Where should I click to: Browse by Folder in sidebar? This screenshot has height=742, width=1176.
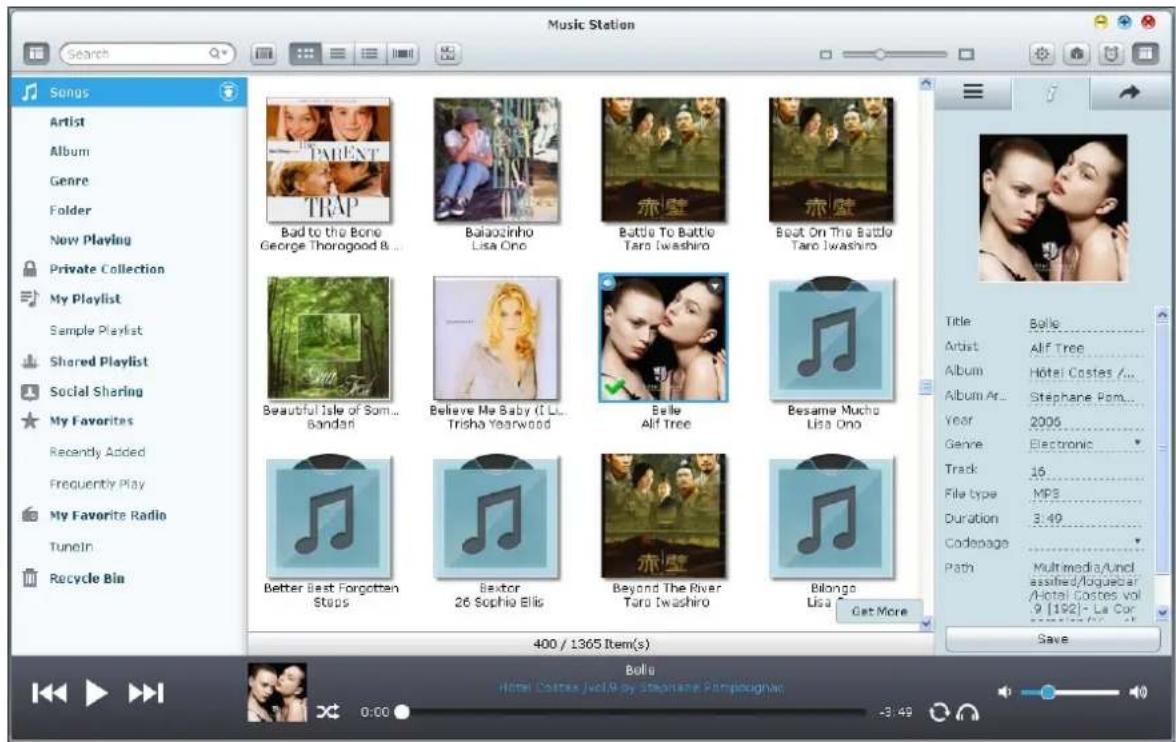[x=70, y=210]
